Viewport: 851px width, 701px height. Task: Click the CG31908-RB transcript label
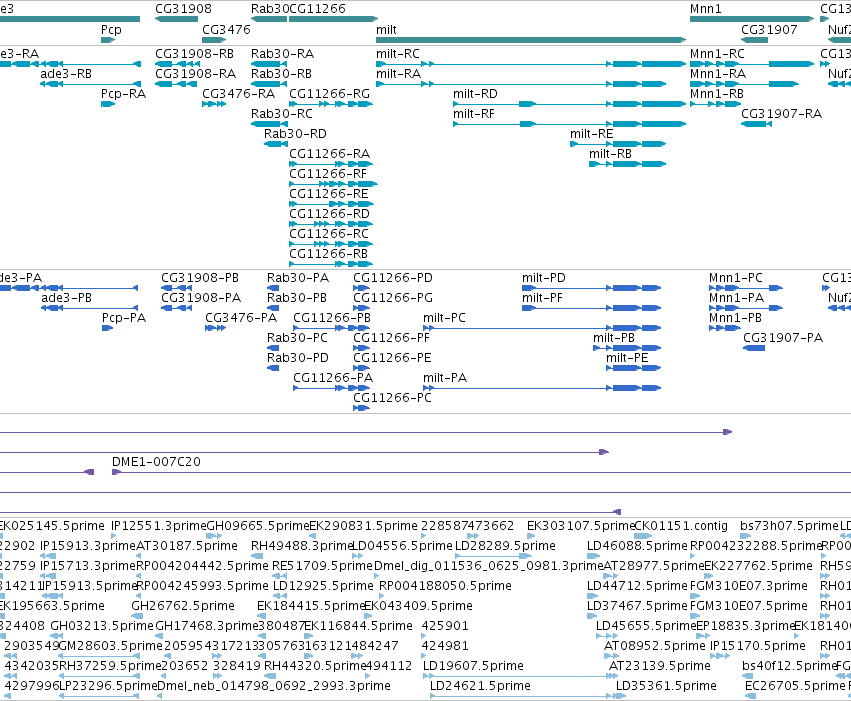point(194,54)
